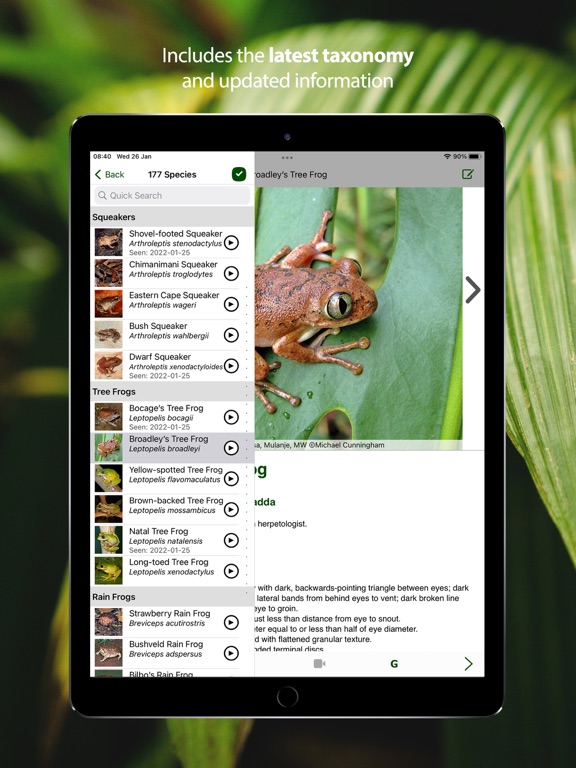Select the Tree Frogs section header

pos(172,392)
